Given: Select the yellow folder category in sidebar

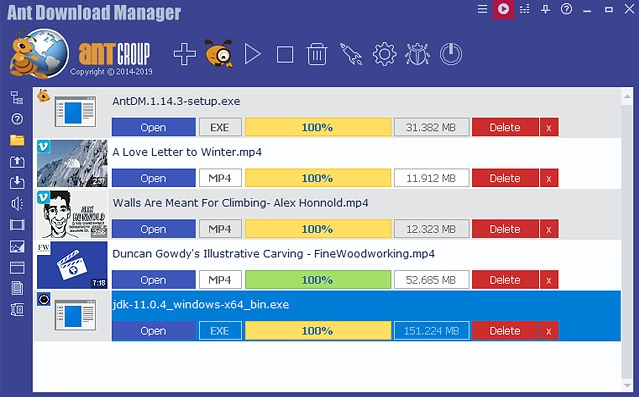Looking at the screenshot, I should pyautogui.click(x=17, y=140).
